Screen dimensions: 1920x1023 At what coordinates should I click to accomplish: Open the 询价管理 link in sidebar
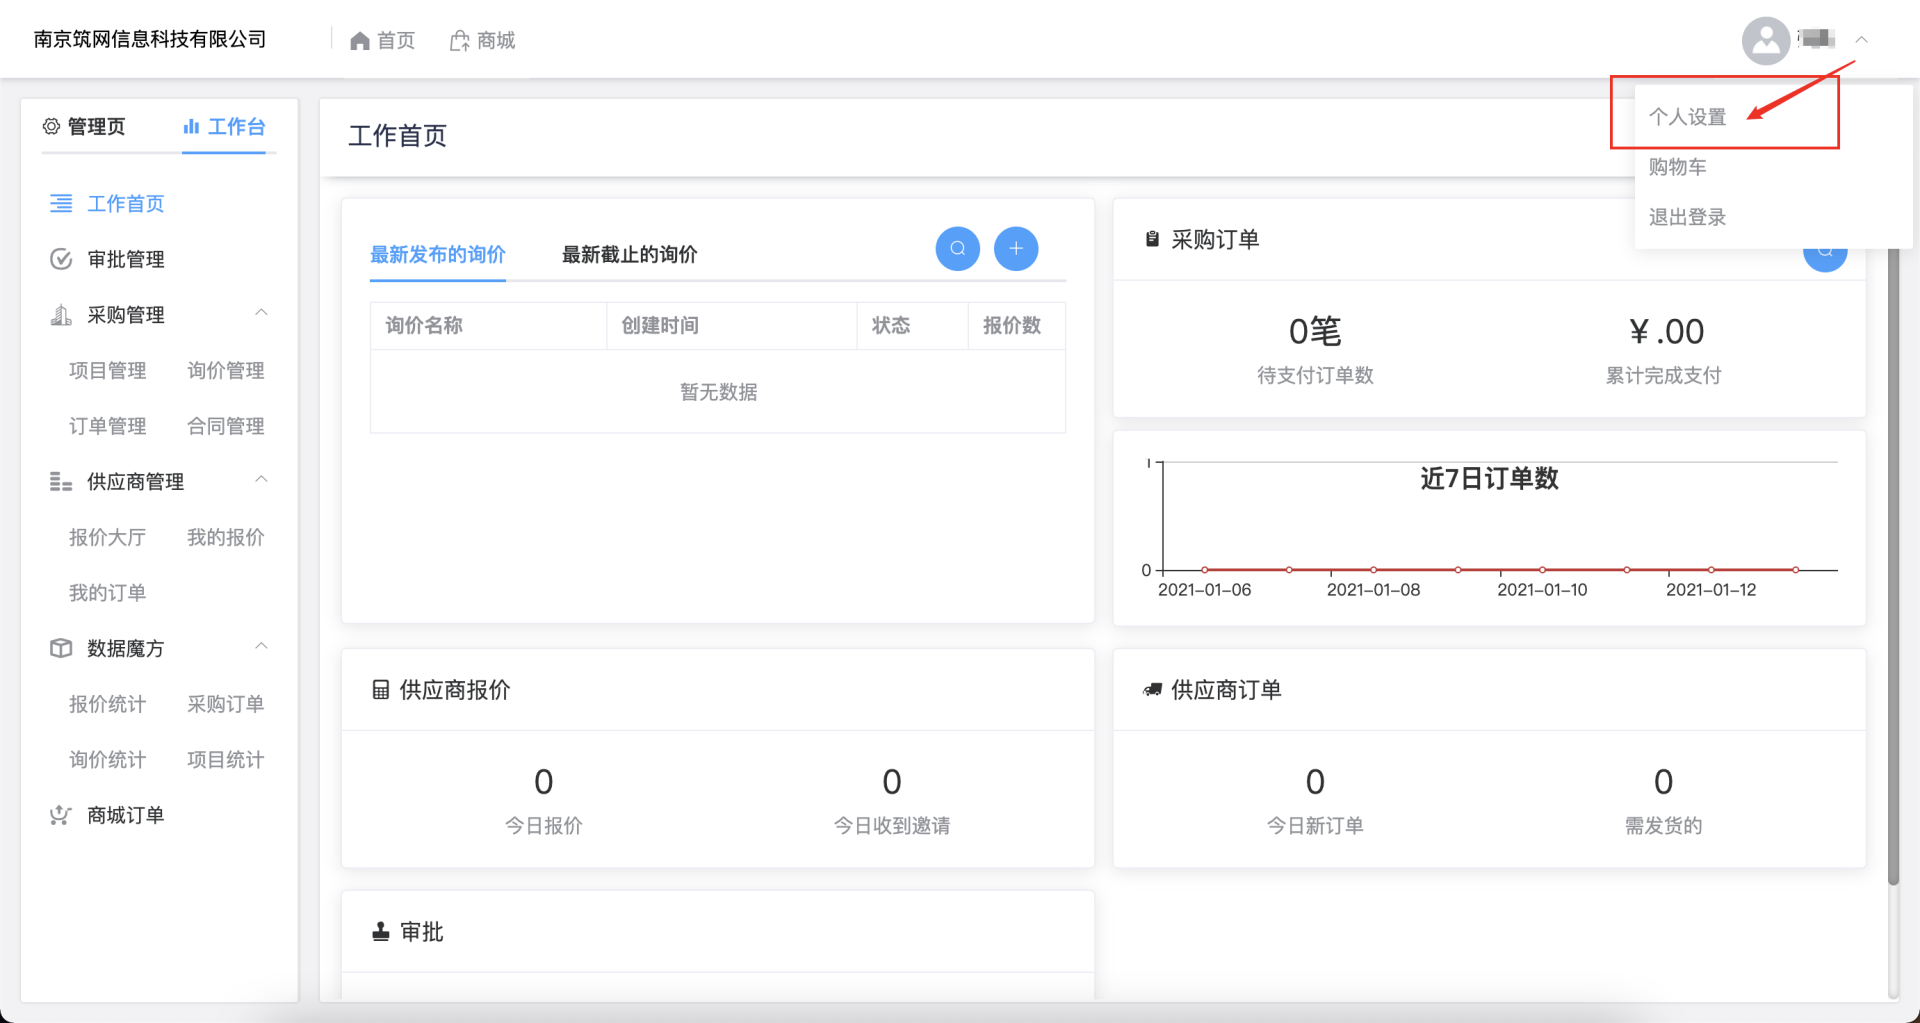coord(225,371)
